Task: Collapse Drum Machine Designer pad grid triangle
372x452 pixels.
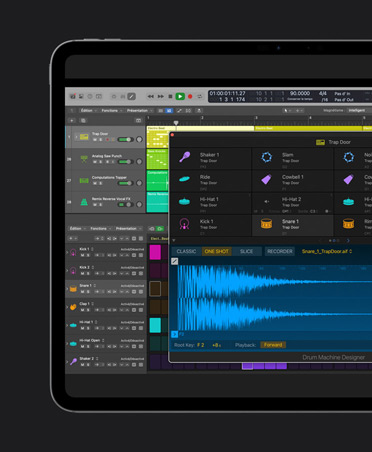Action: [174, 240]
